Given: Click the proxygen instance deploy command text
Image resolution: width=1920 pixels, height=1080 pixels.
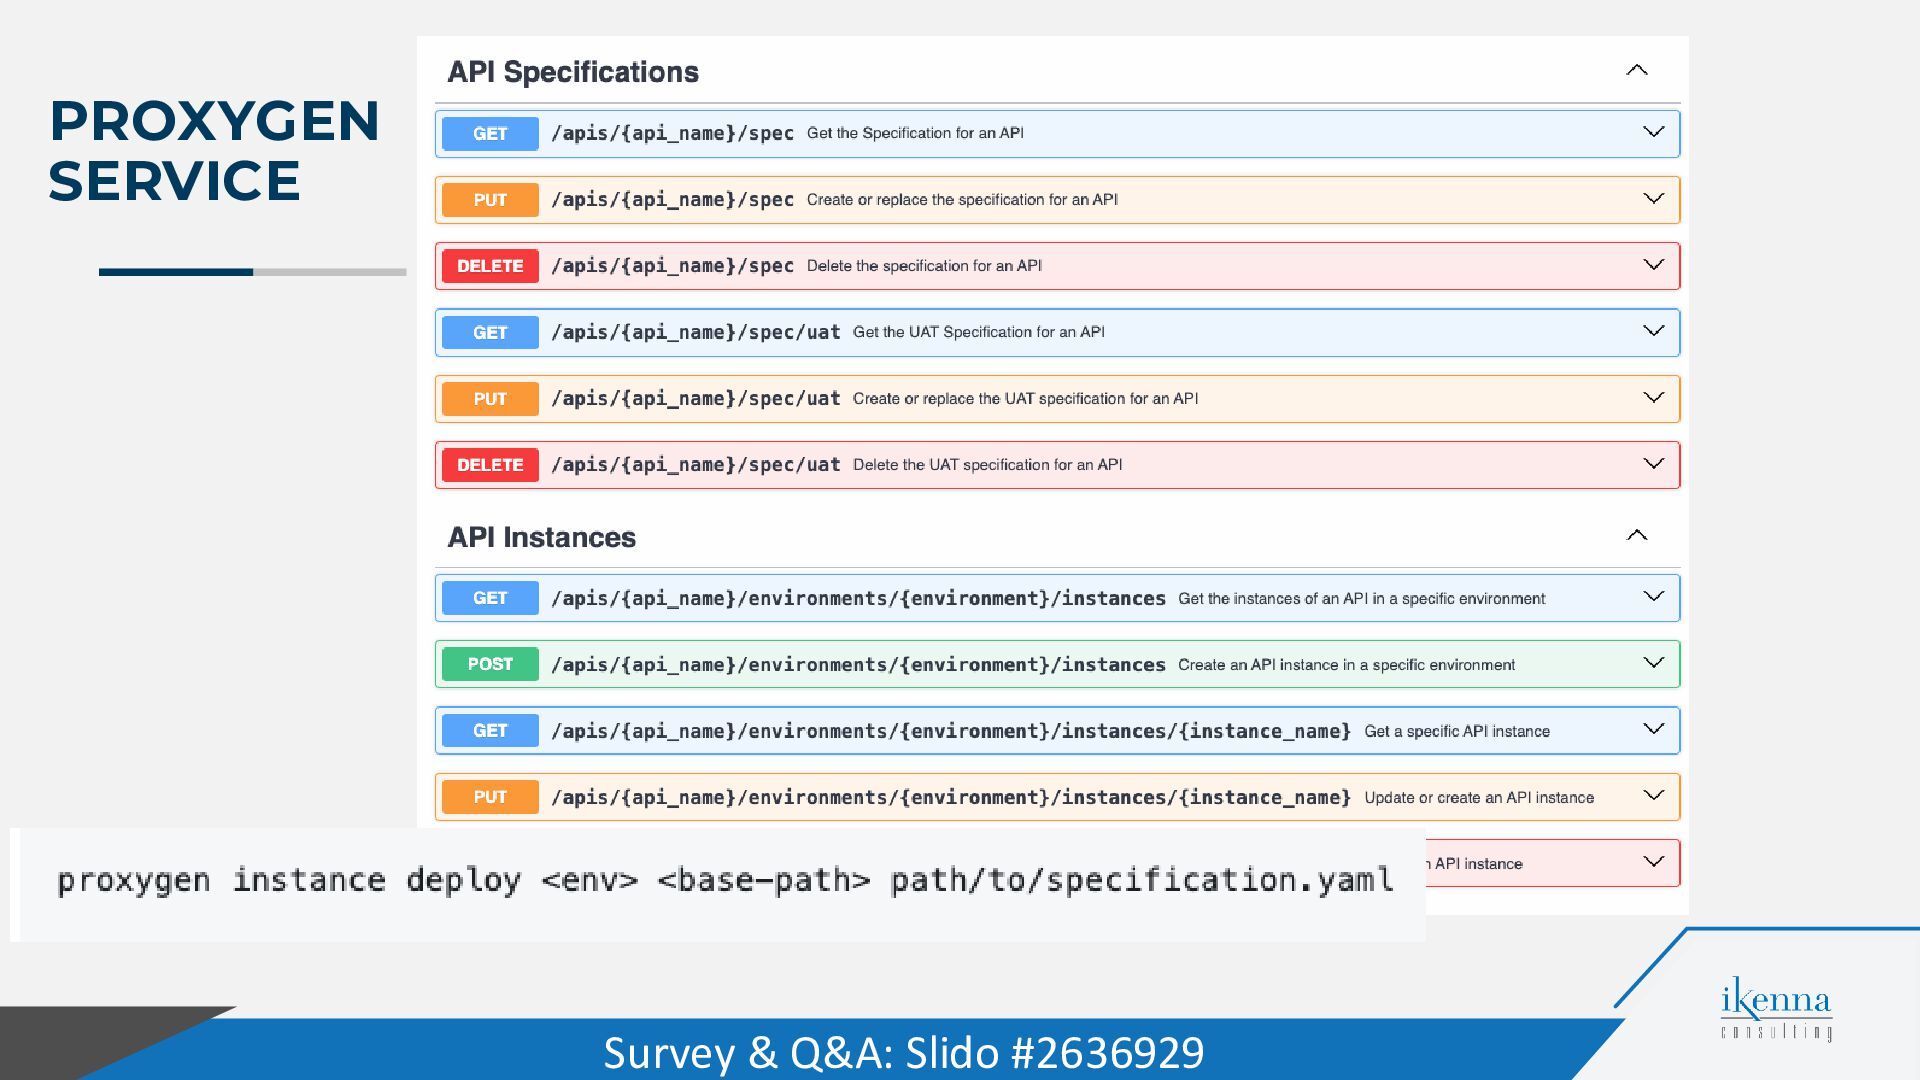Looking at the screenshot, I should click(724, 881).
